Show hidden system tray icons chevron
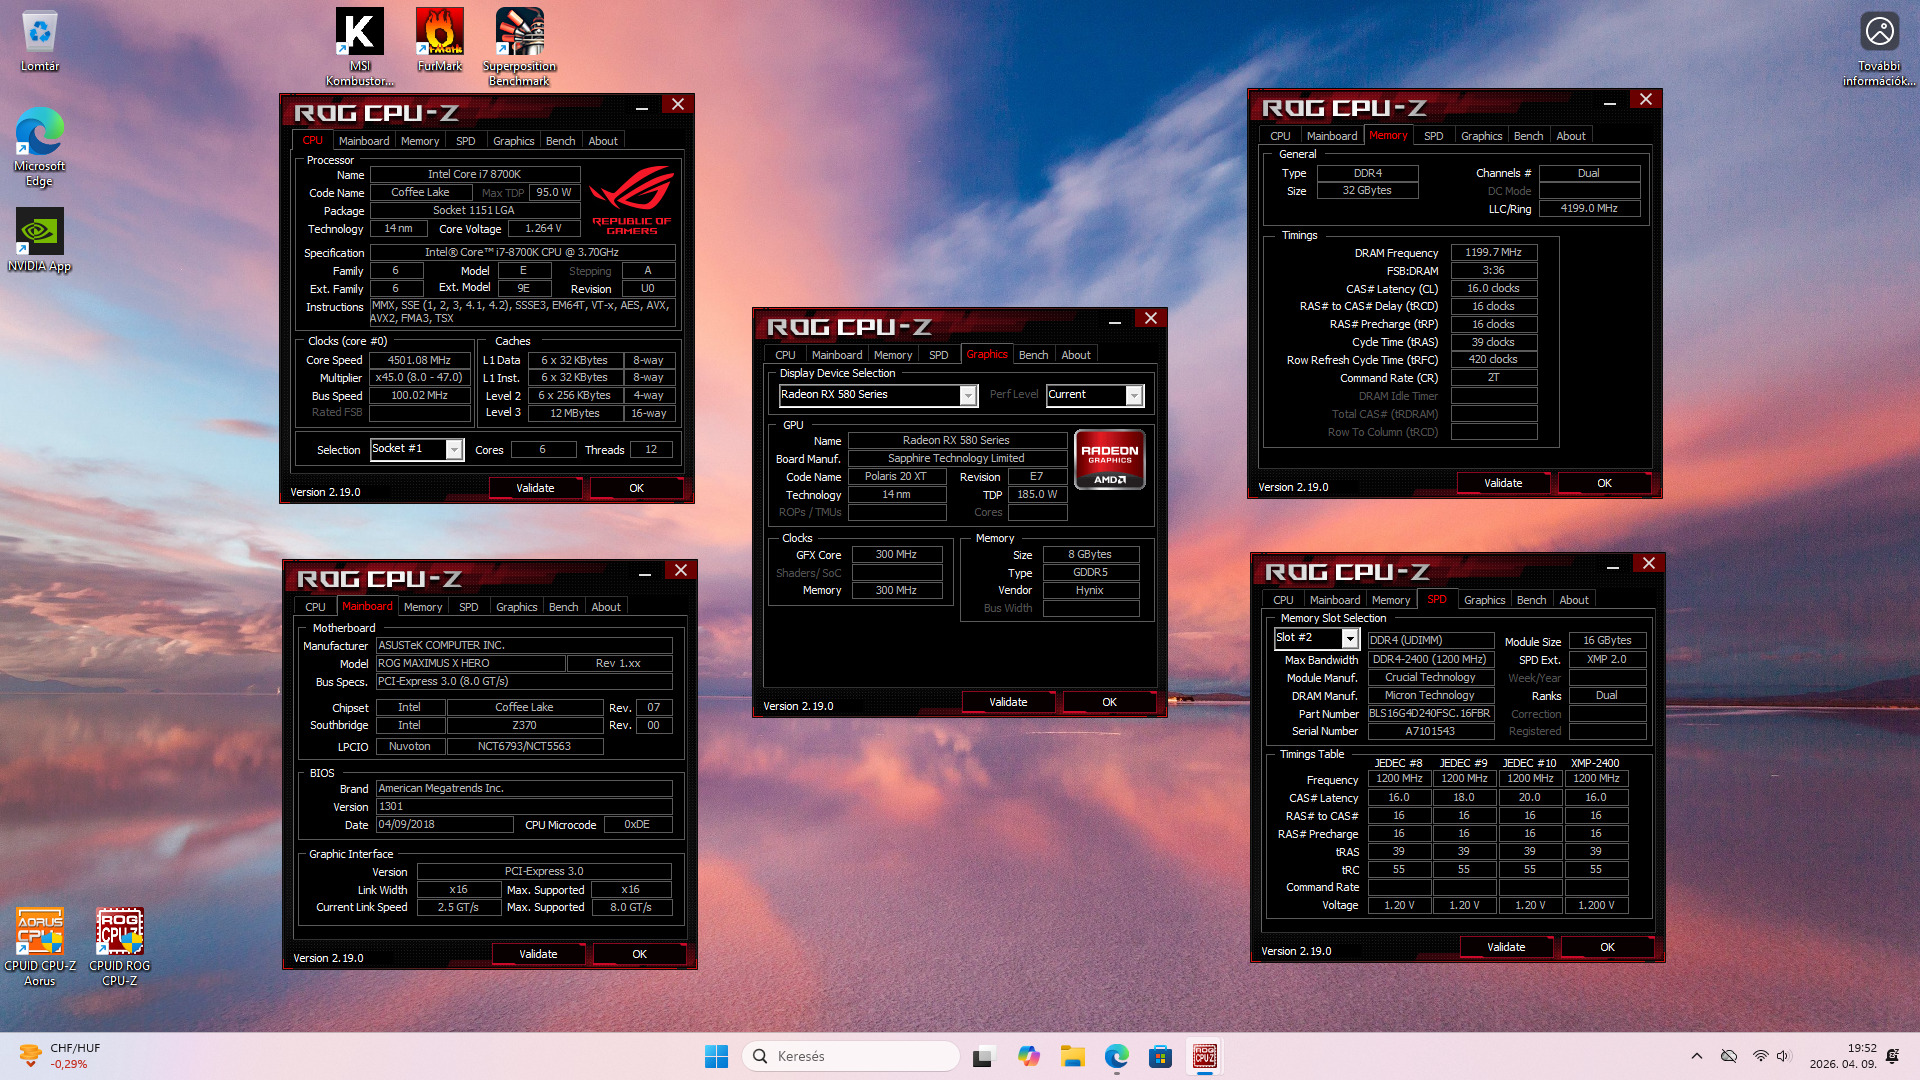1920x1080 pixels. [x=1696, y=1056]
